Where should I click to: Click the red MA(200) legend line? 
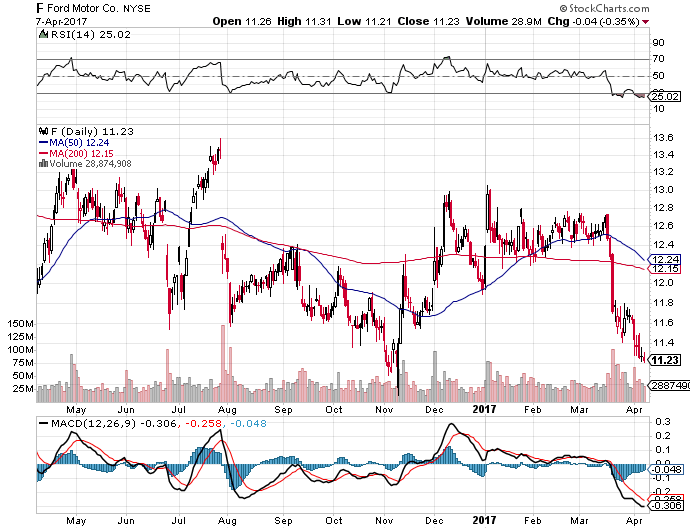[44, 153]
